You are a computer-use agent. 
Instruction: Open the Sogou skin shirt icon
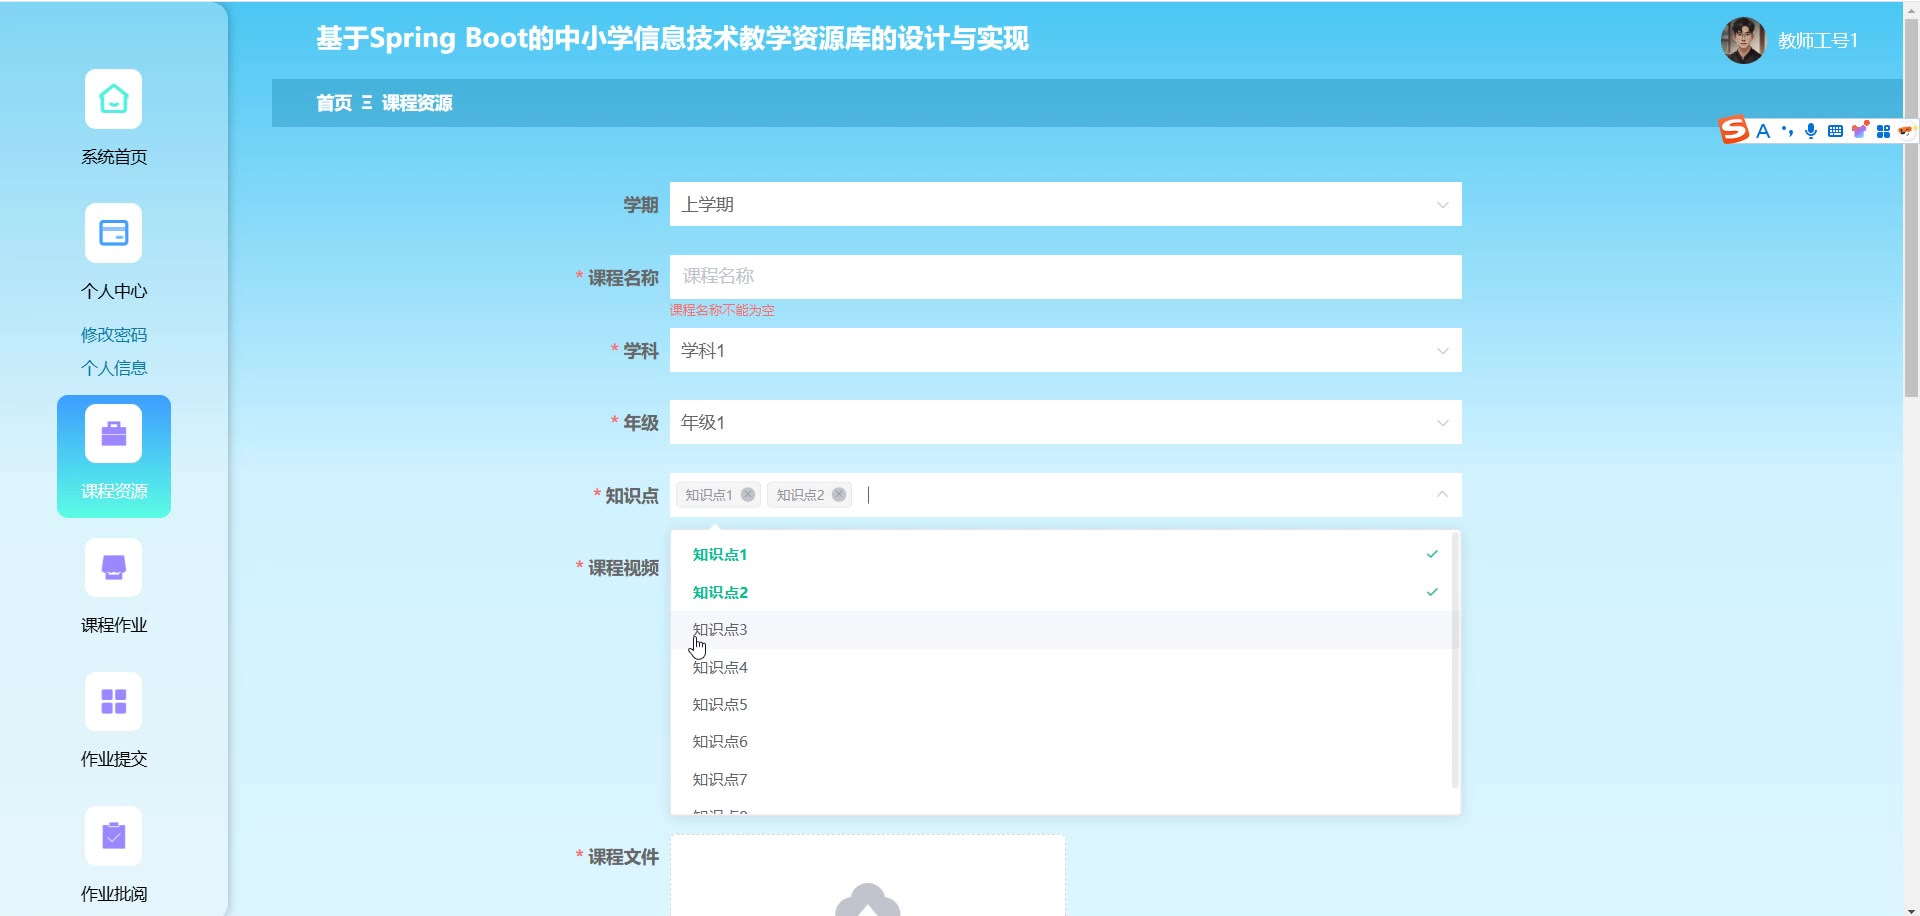1859,130
